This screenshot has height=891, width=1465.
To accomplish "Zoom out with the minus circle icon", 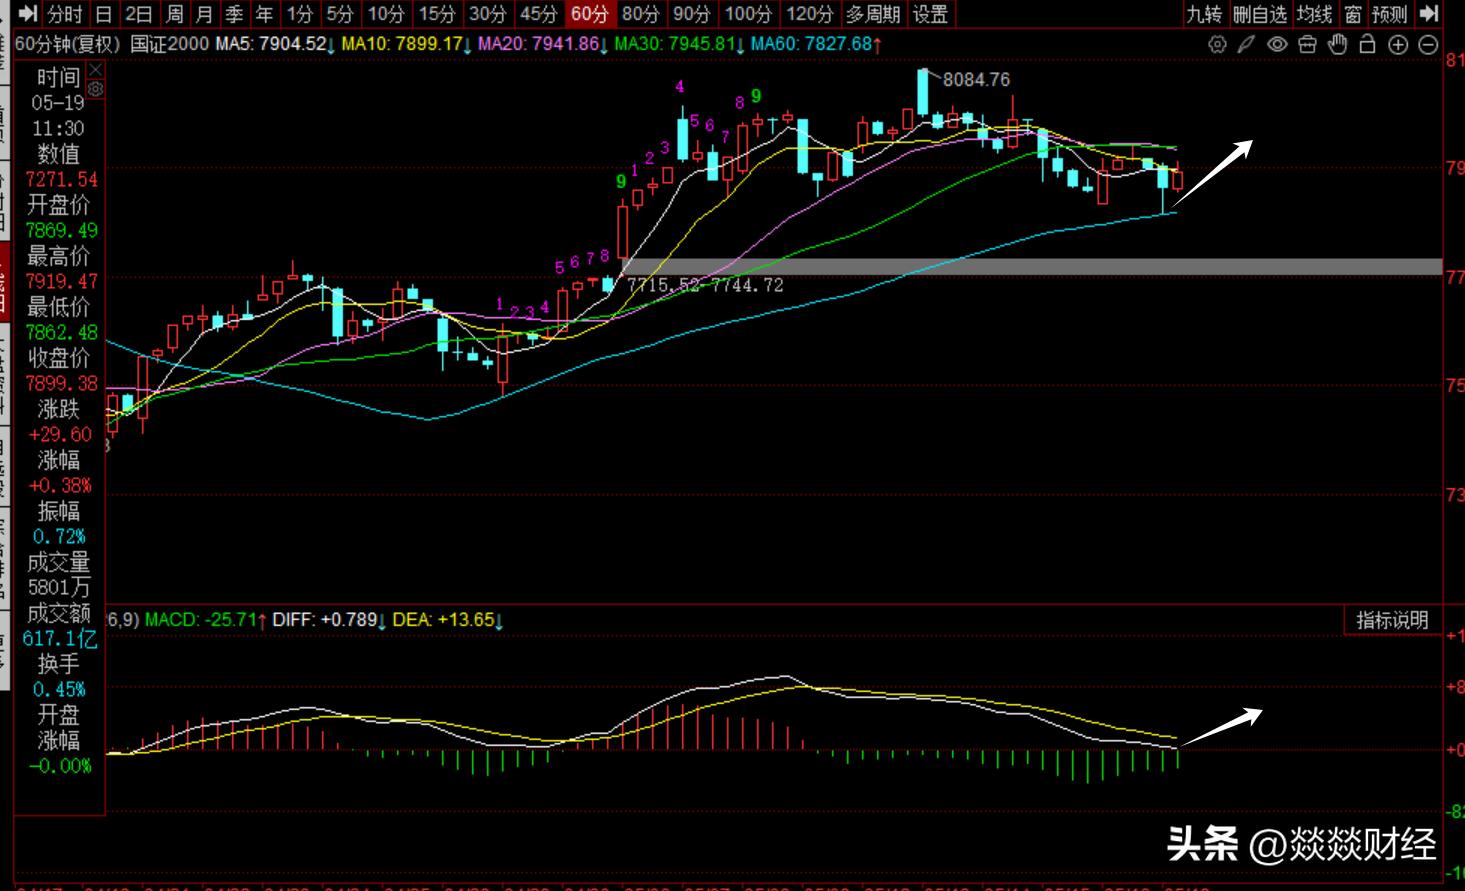I will point(1429,44).
